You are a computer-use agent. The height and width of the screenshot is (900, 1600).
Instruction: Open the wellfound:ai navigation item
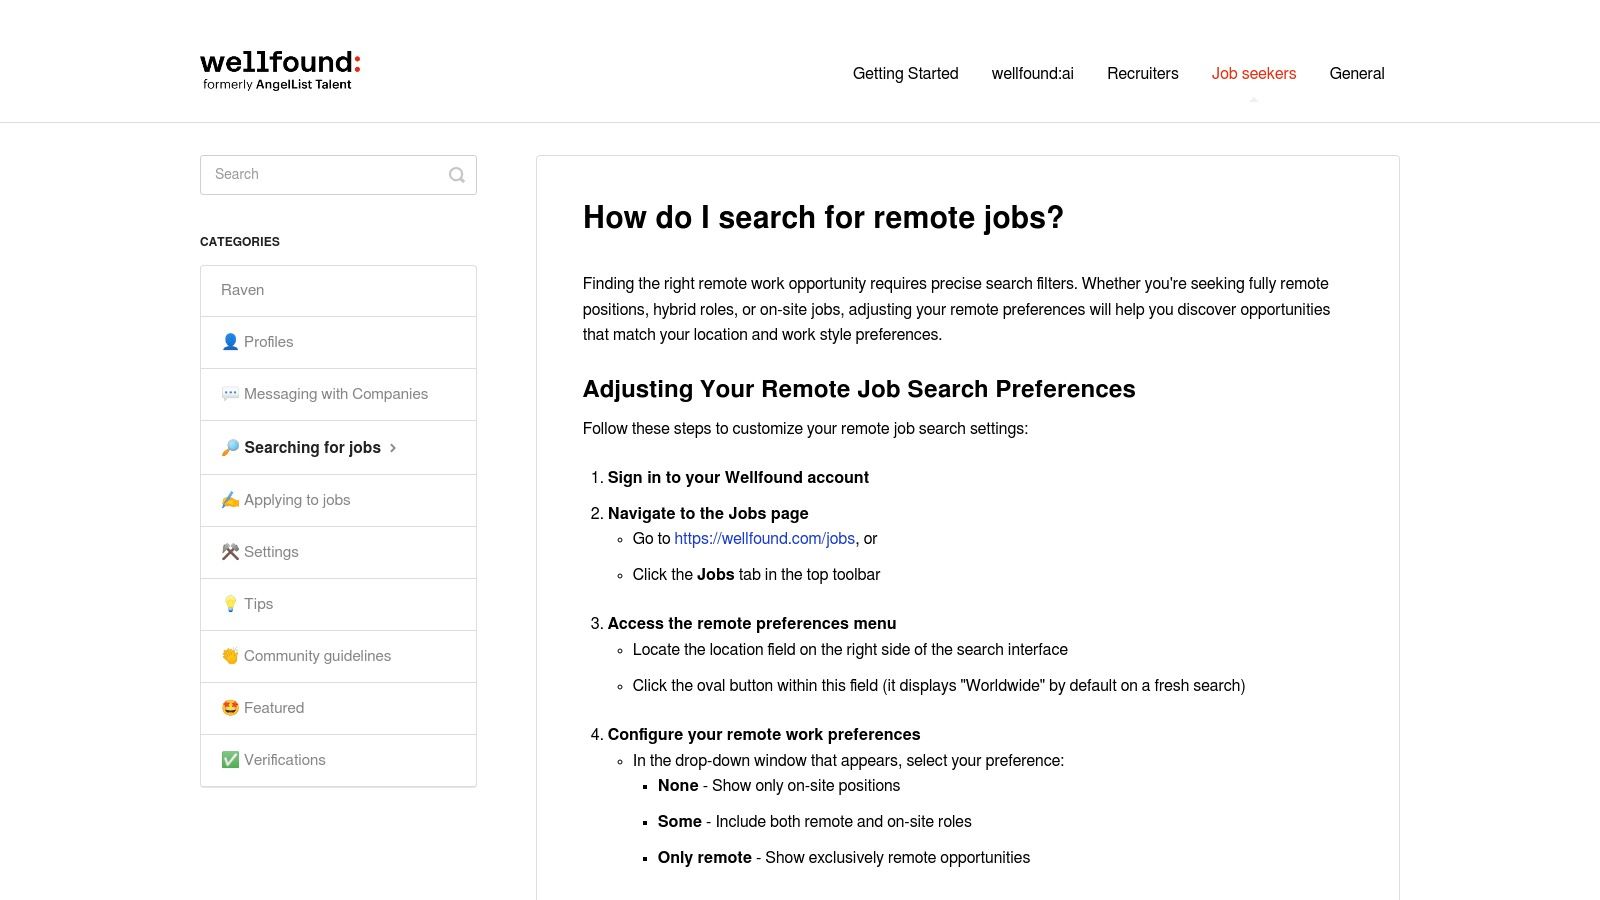coord(1032,73)
